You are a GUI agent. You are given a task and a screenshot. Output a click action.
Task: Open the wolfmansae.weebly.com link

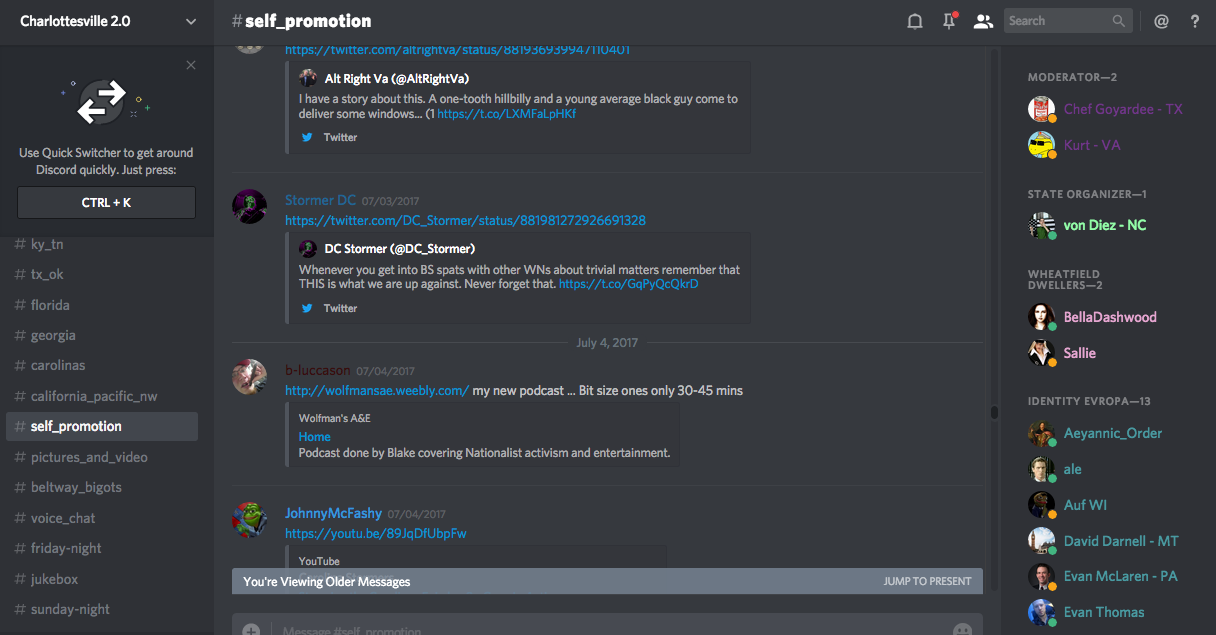click(x=377, y=390)
